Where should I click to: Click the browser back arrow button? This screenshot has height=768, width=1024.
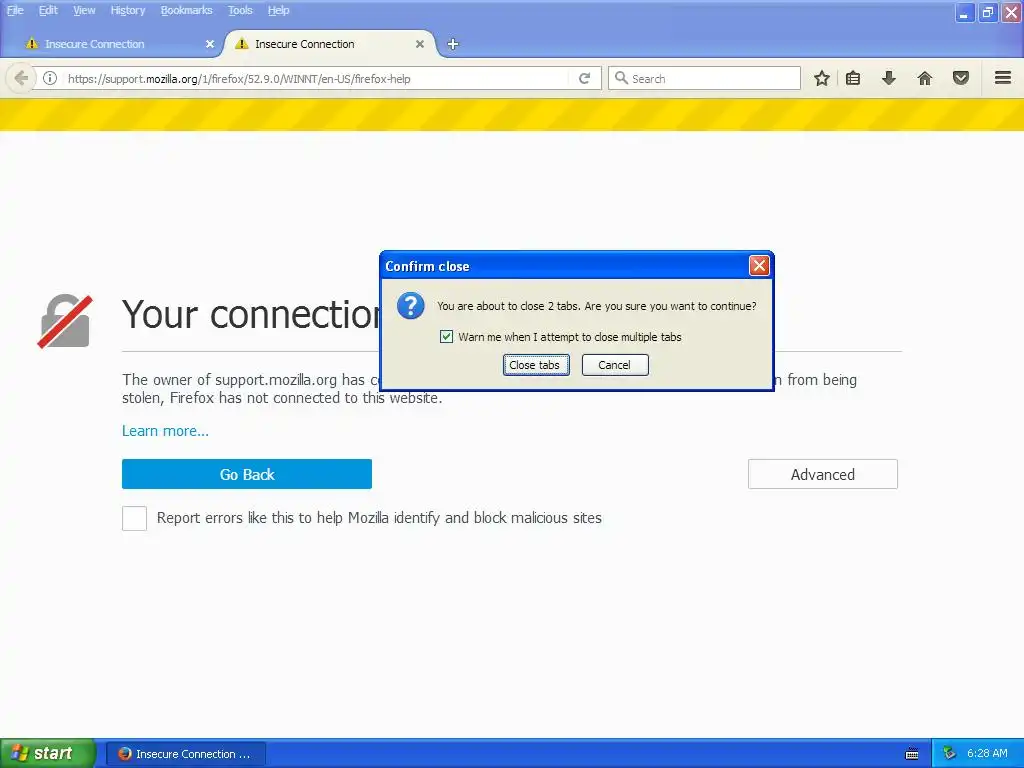pos(21,78)
